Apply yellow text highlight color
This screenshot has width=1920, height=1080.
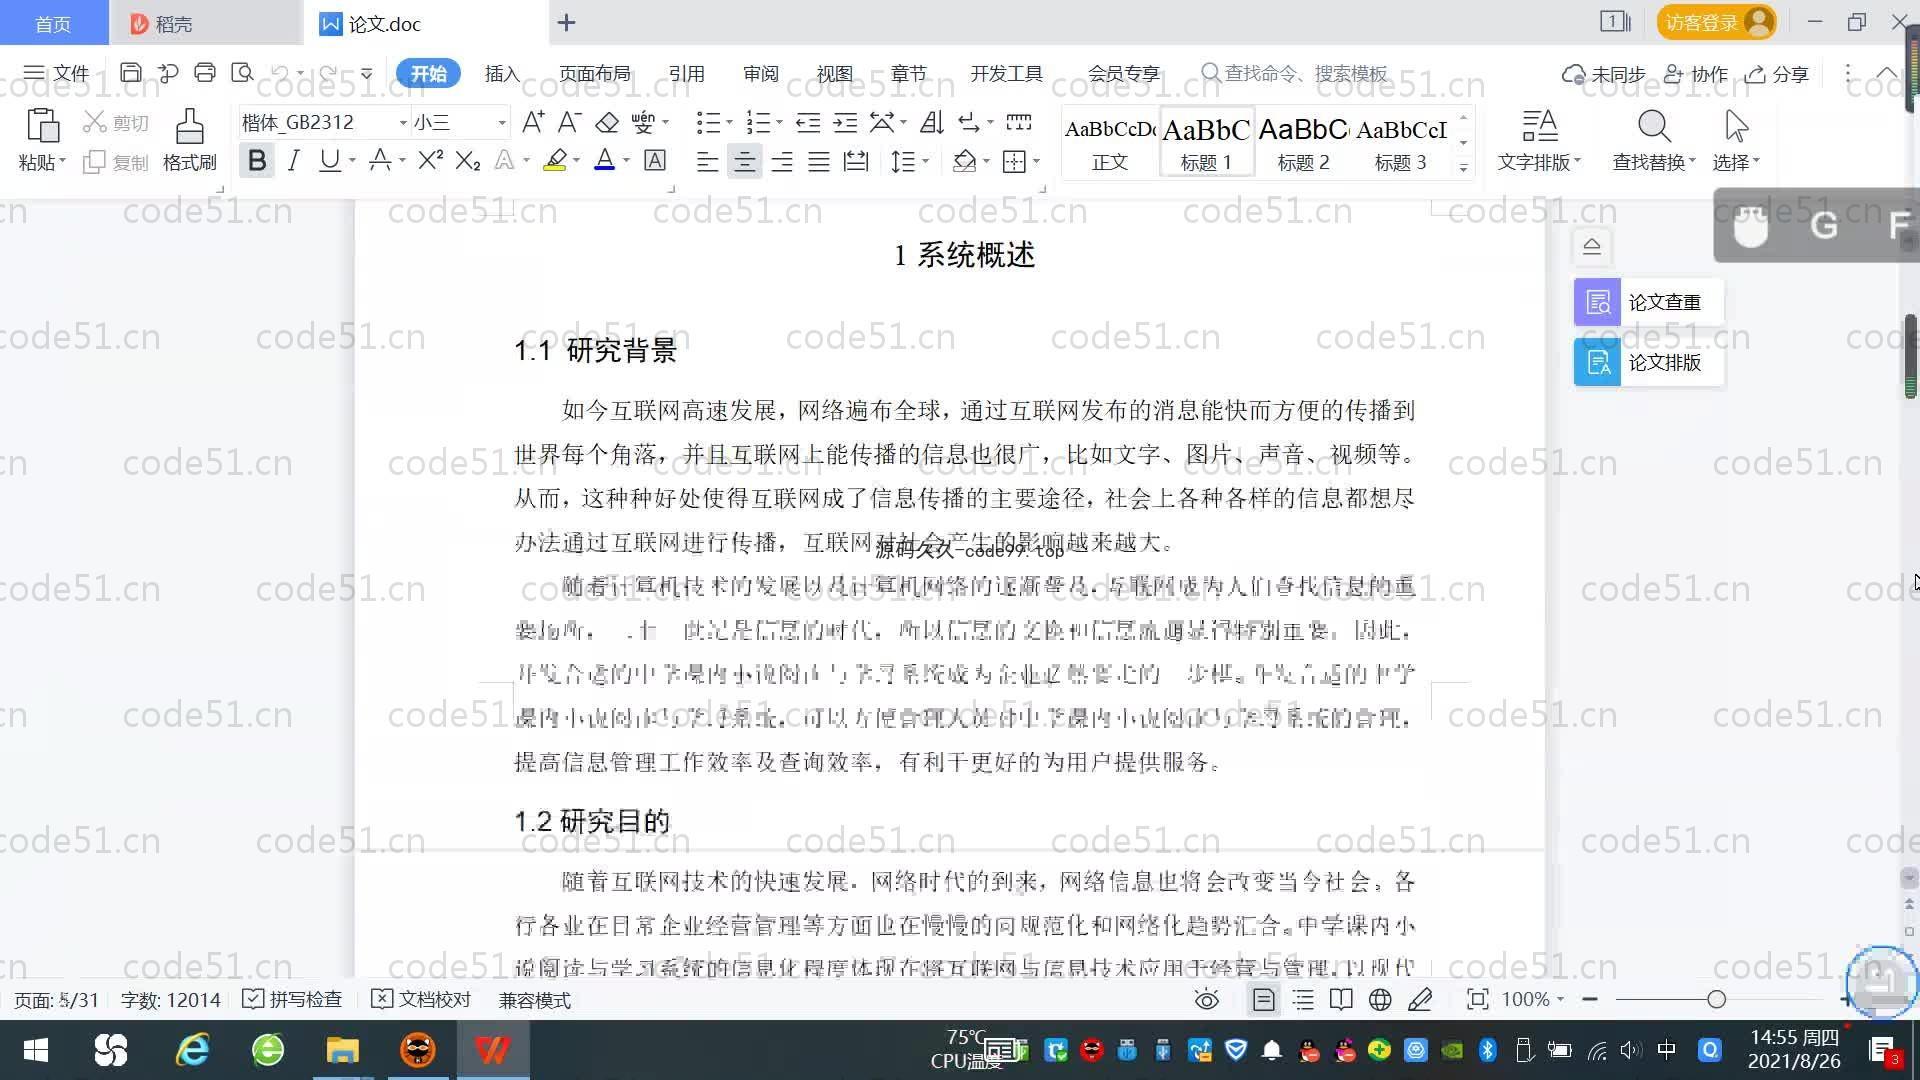(x=555, y=161)
